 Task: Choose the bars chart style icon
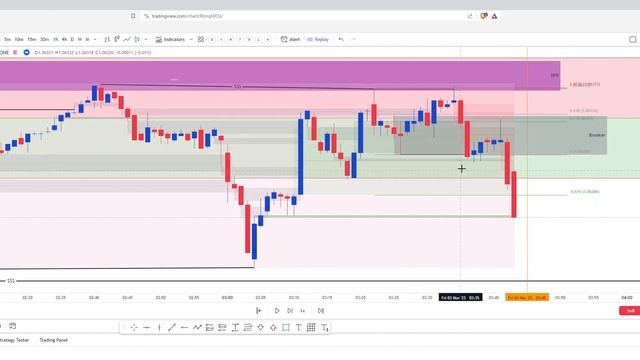click(107, 40)
